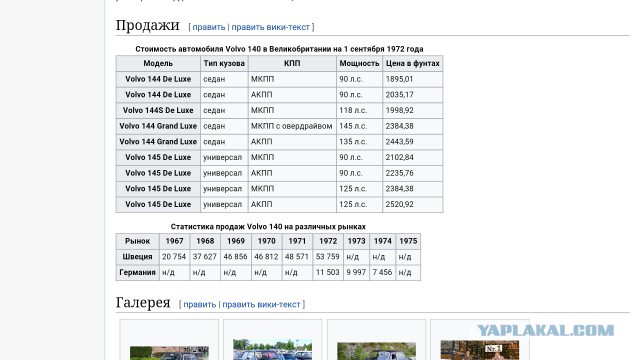The image size is (640, 360).
Task: Select the 'Модель' column header
Action: tap(158, 63)
